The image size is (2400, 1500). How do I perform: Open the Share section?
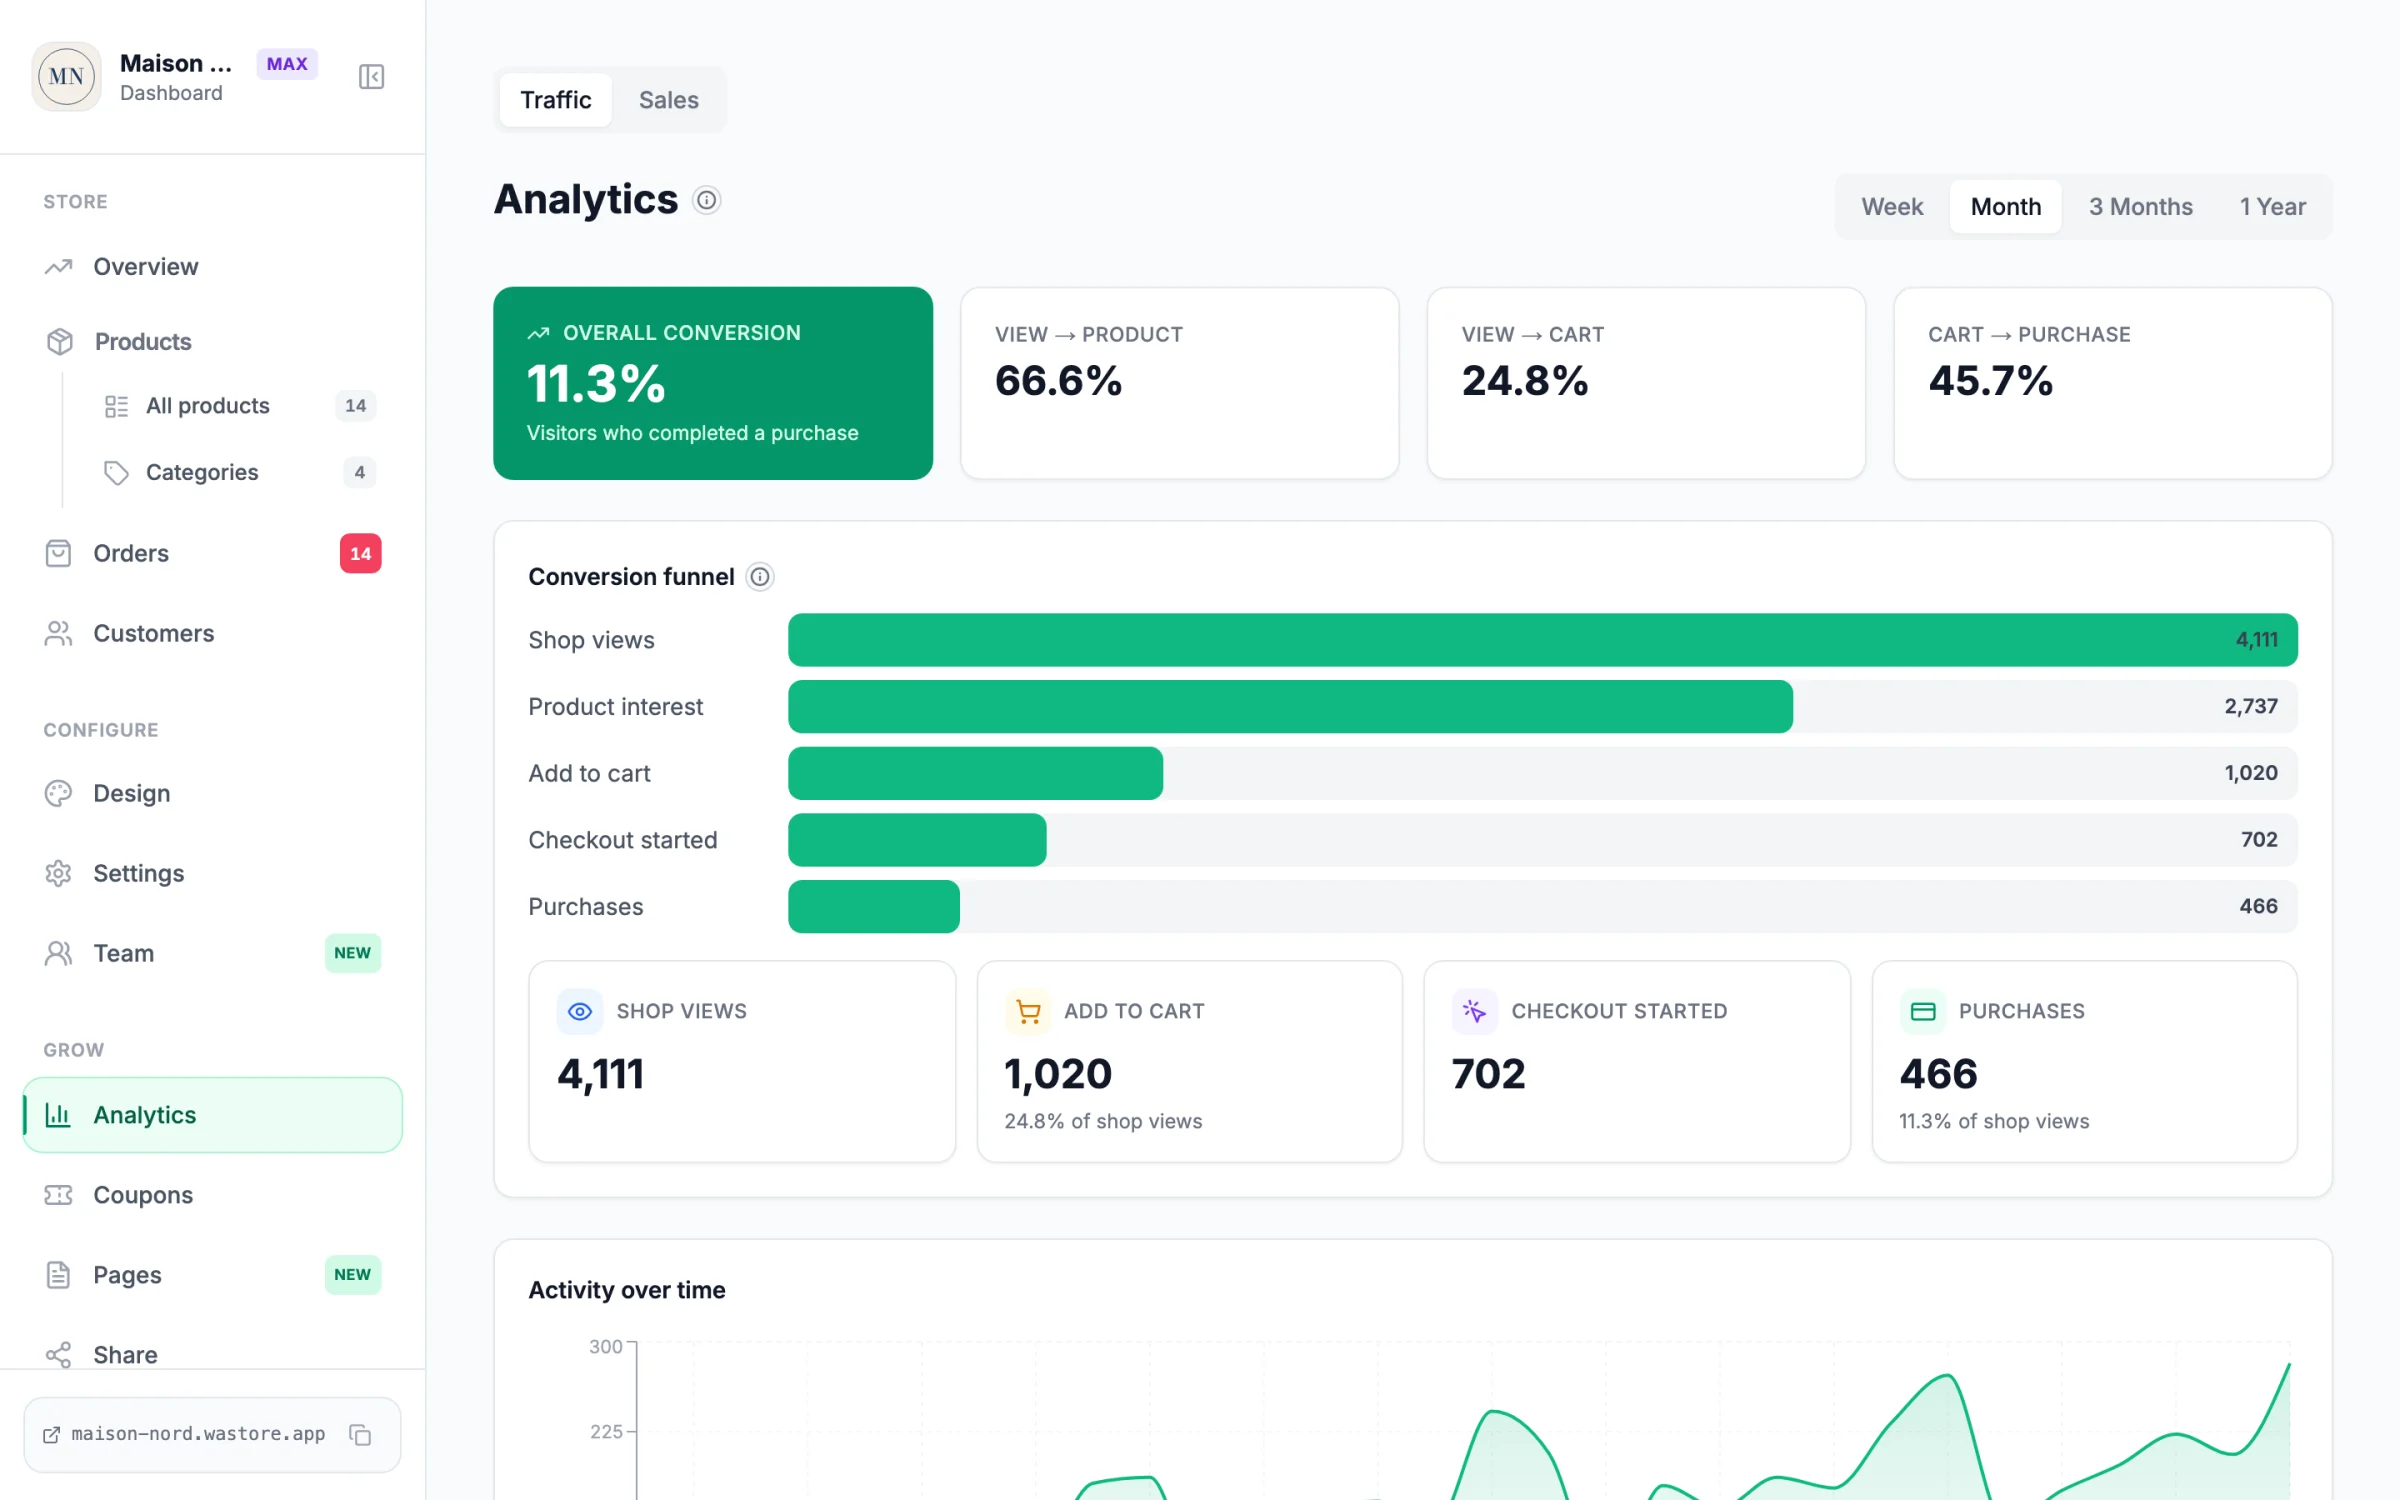click(212, 1354)
